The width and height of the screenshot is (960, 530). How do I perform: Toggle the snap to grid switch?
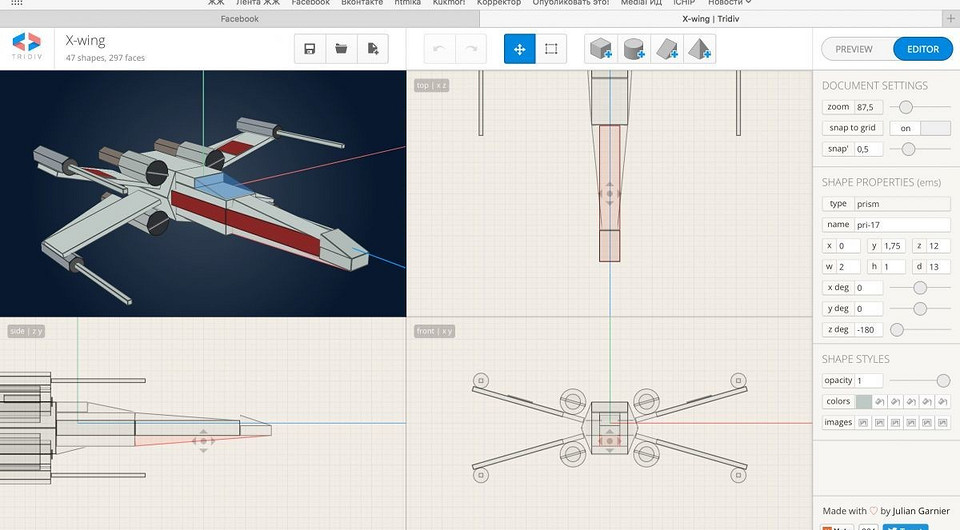[x=920, y=128]
